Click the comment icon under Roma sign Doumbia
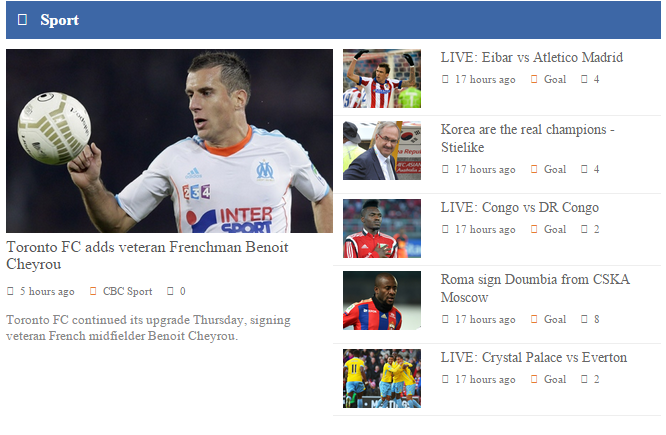 tap(584, 319)
